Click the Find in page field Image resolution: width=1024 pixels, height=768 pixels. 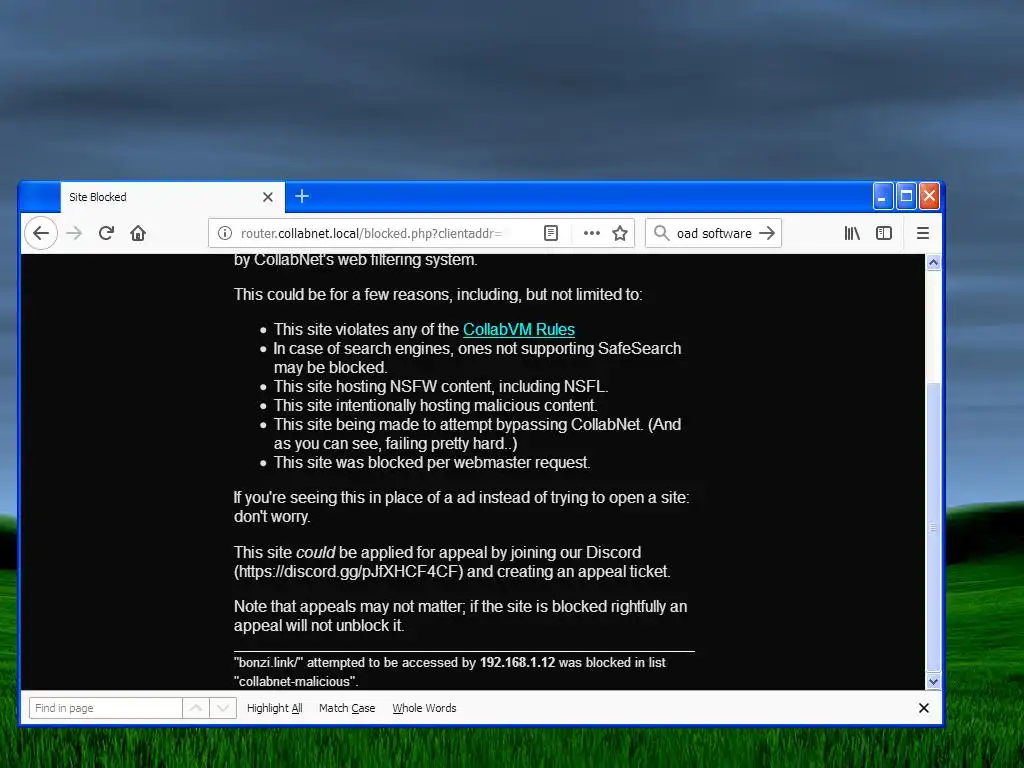click(x=106, y=708)
